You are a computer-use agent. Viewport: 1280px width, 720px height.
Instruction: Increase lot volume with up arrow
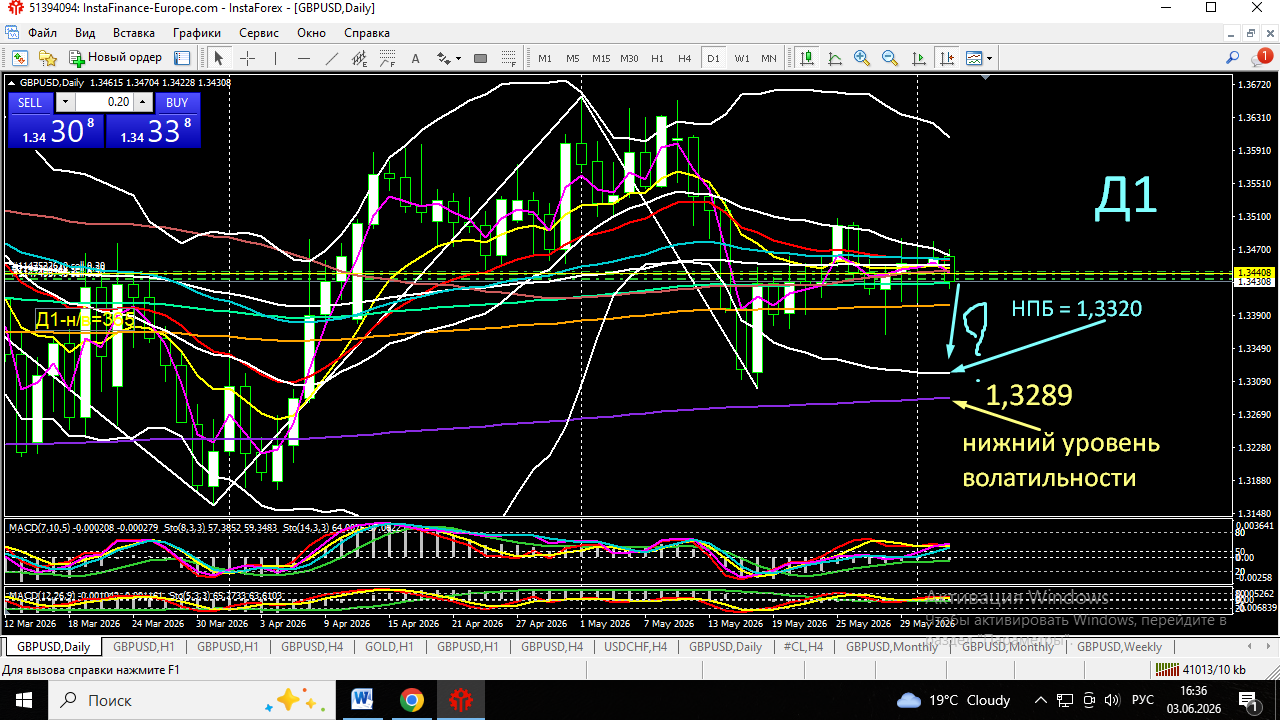(x=144, y=102)
